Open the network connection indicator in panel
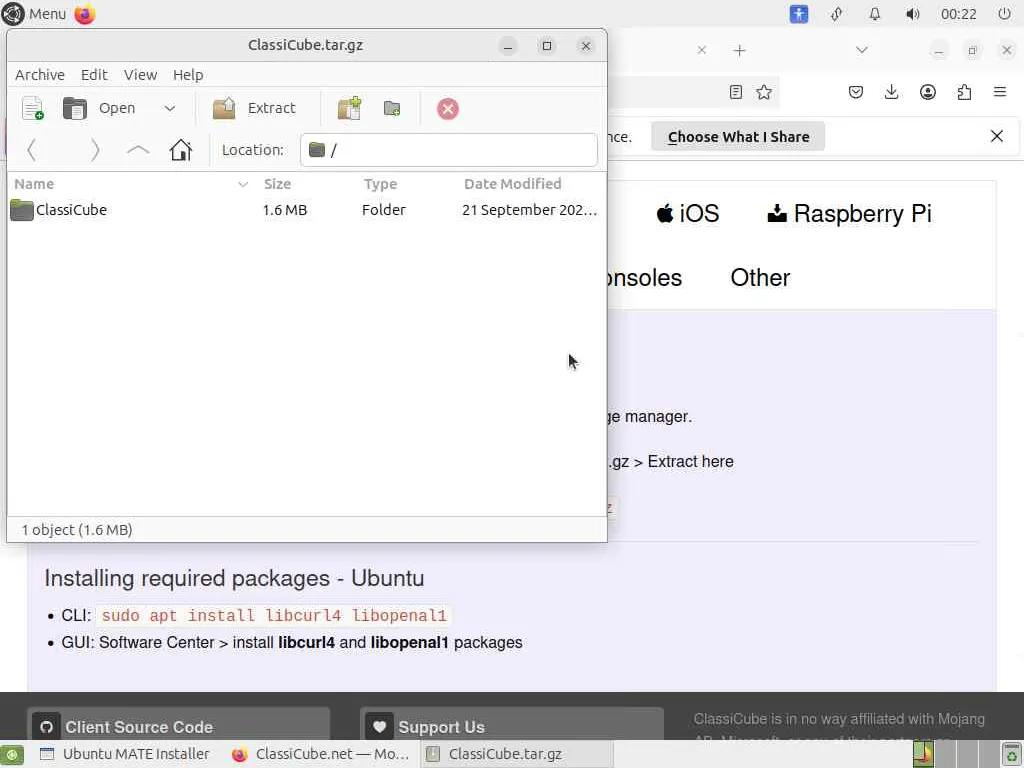The width and height of the screenshot is (1024, 768). (x=837, y=14)
